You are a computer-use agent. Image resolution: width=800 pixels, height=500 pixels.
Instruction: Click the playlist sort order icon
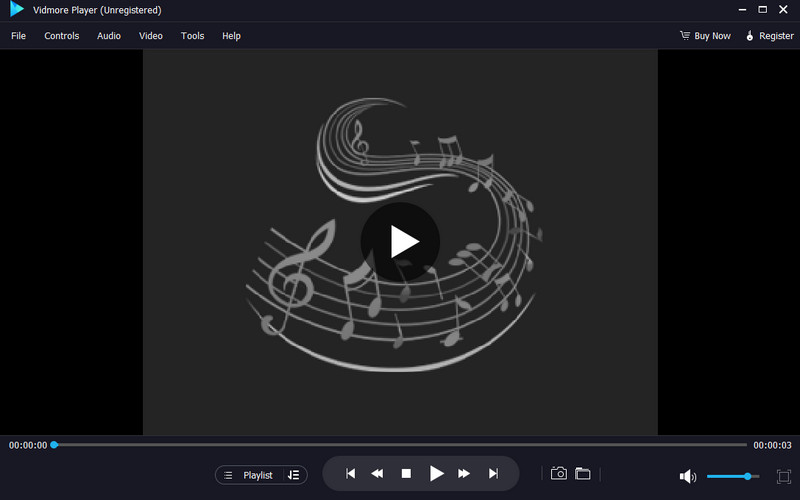pyautogui.click(x=293, y=475)
